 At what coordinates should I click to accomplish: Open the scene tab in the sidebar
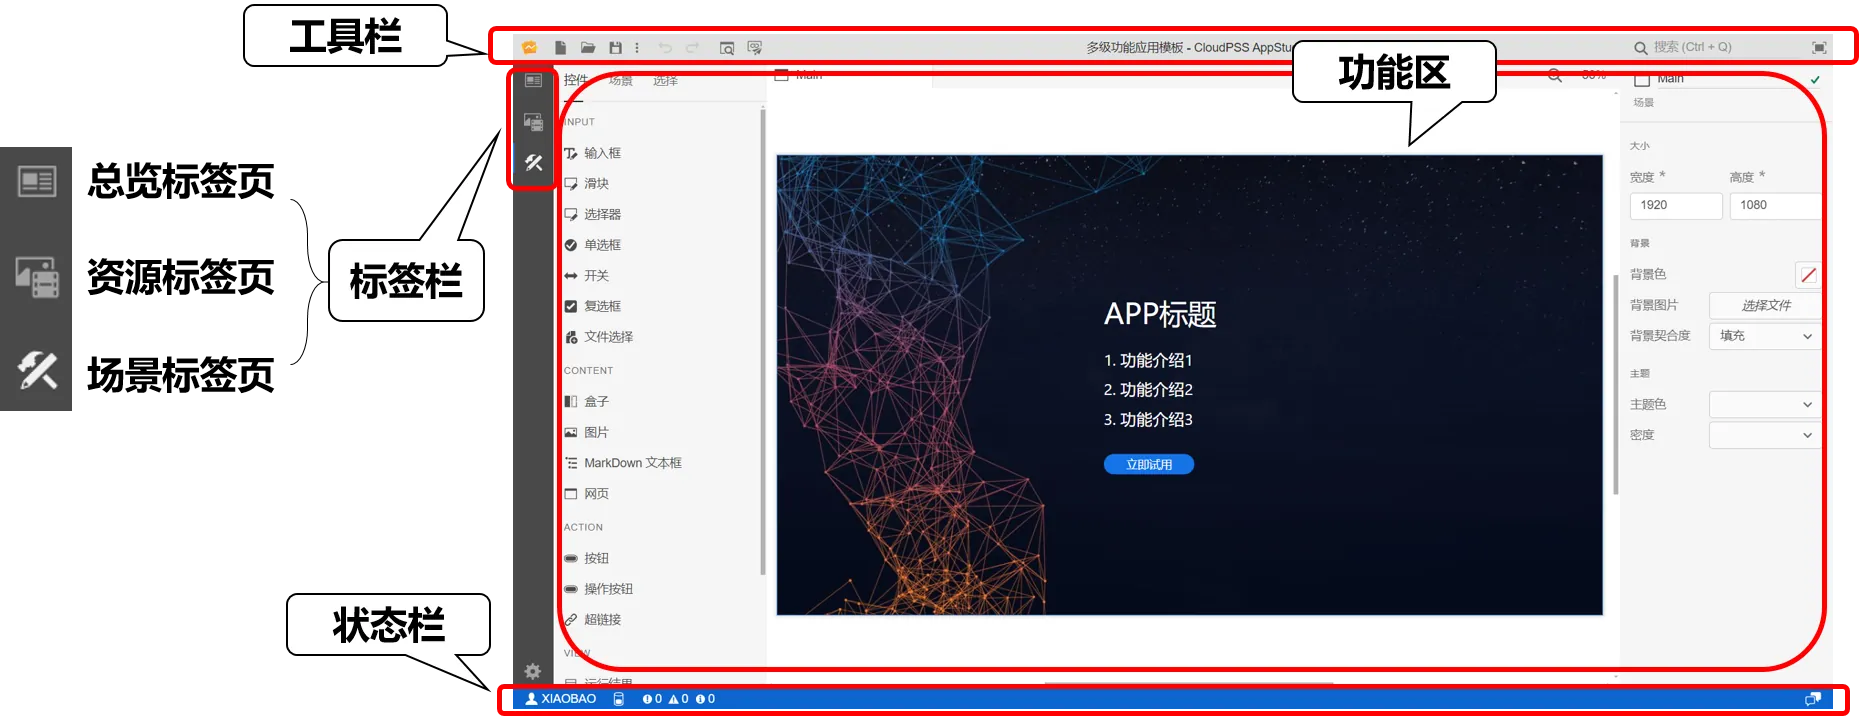click(x=533, y=163)
